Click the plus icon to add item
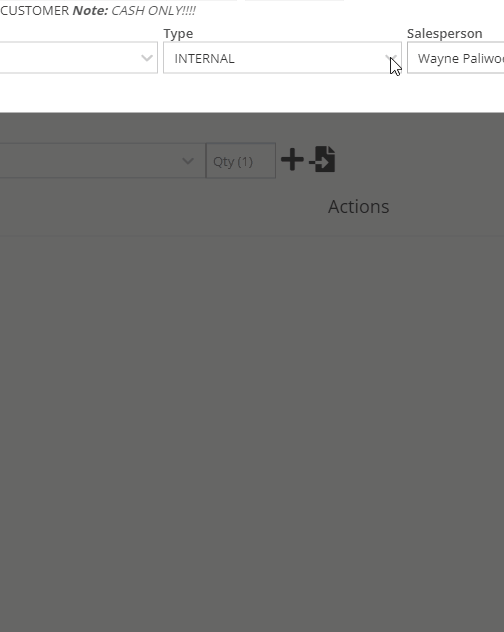504x632 pixels. 292,160
